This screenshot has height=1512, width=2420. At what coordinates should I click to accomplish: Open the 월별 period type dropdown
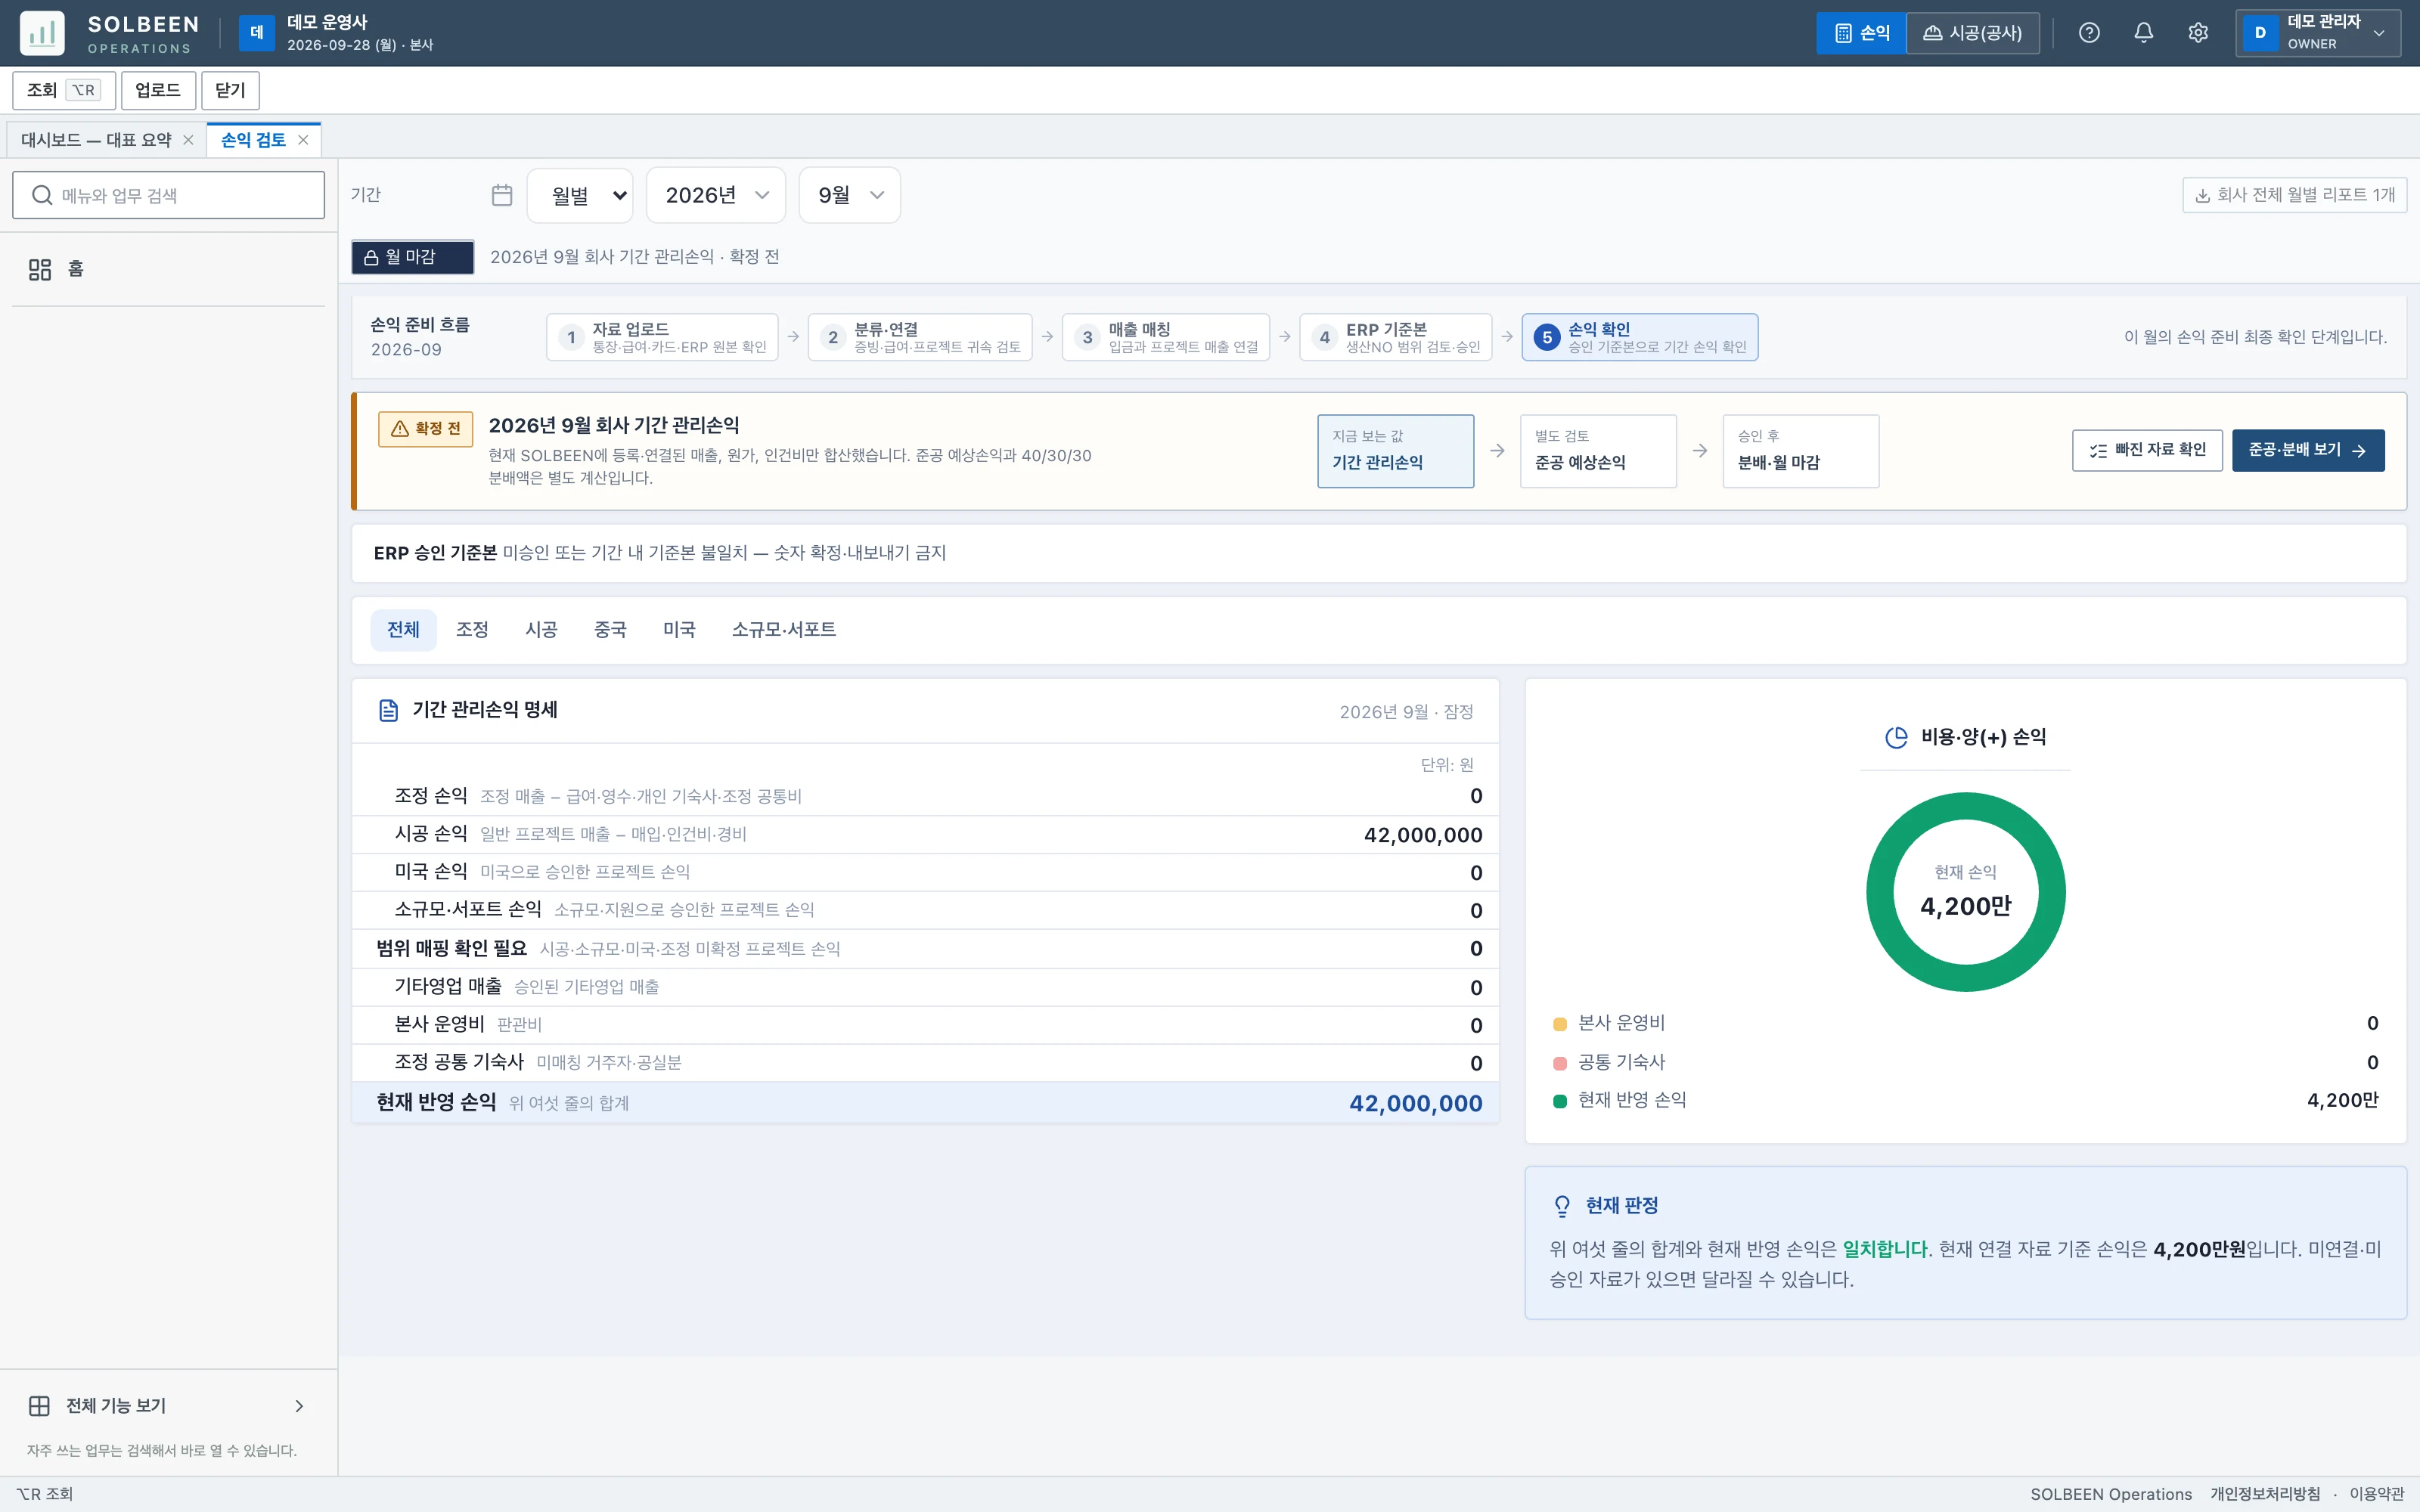580,195
